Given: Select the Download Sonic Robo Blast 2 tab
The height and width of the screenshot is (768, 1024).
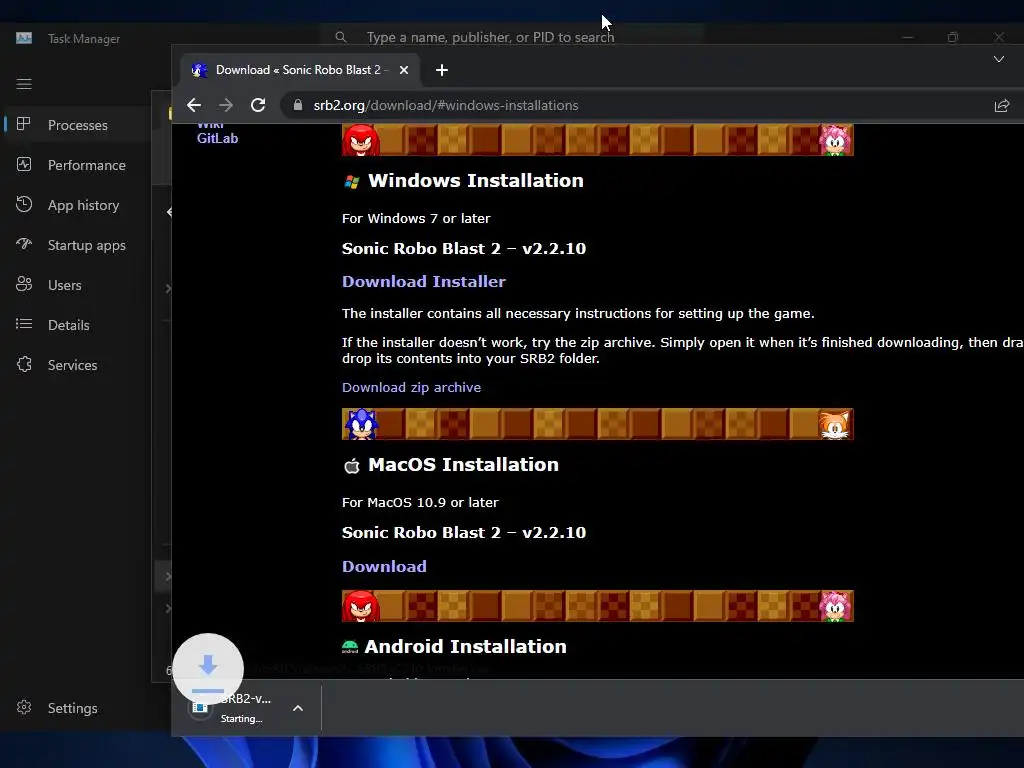Looking at the screenshot, I should [302, 70].
